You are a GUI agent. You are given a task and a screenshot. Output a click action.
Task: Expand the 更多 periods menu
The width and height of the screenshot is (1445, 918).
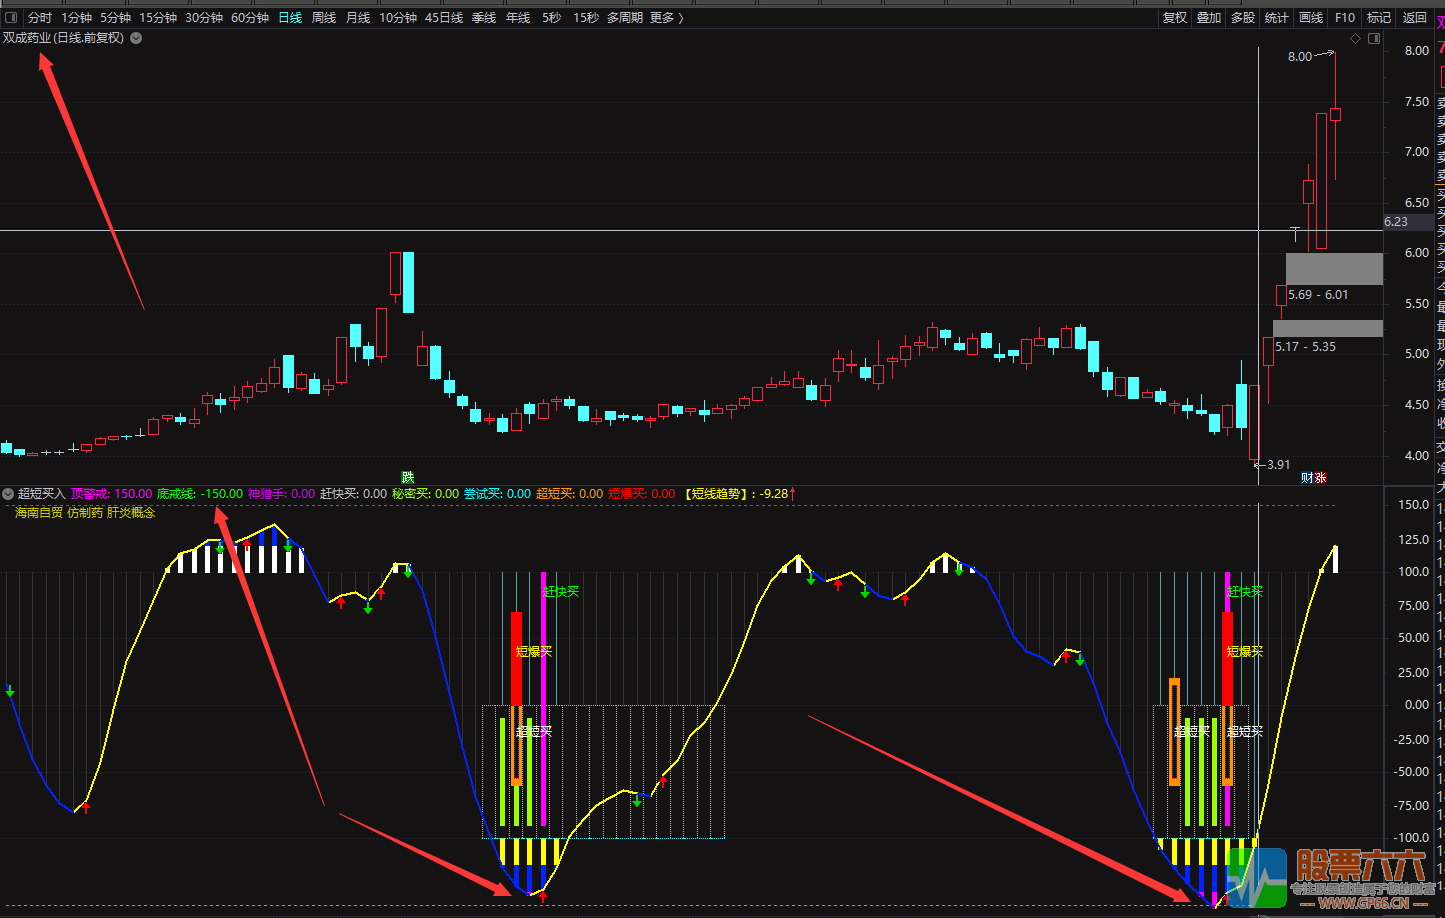coord(667,17)
